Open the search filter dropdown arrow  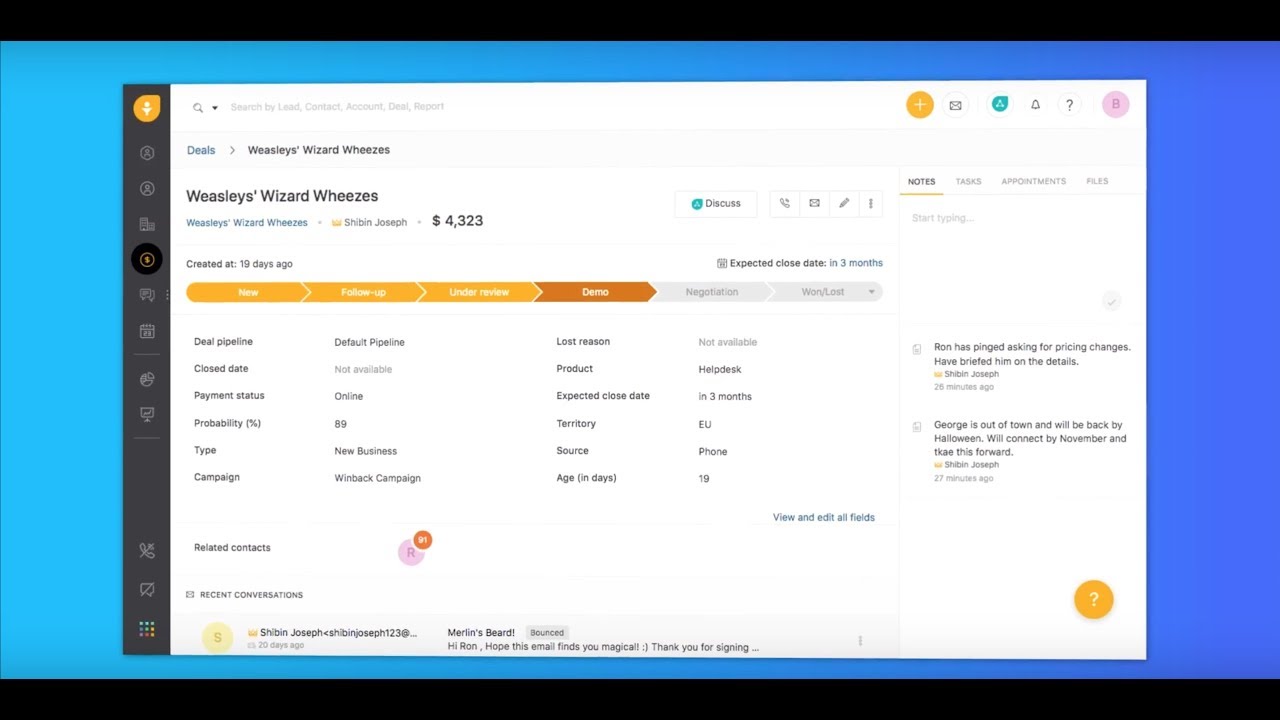click(214, 108)
